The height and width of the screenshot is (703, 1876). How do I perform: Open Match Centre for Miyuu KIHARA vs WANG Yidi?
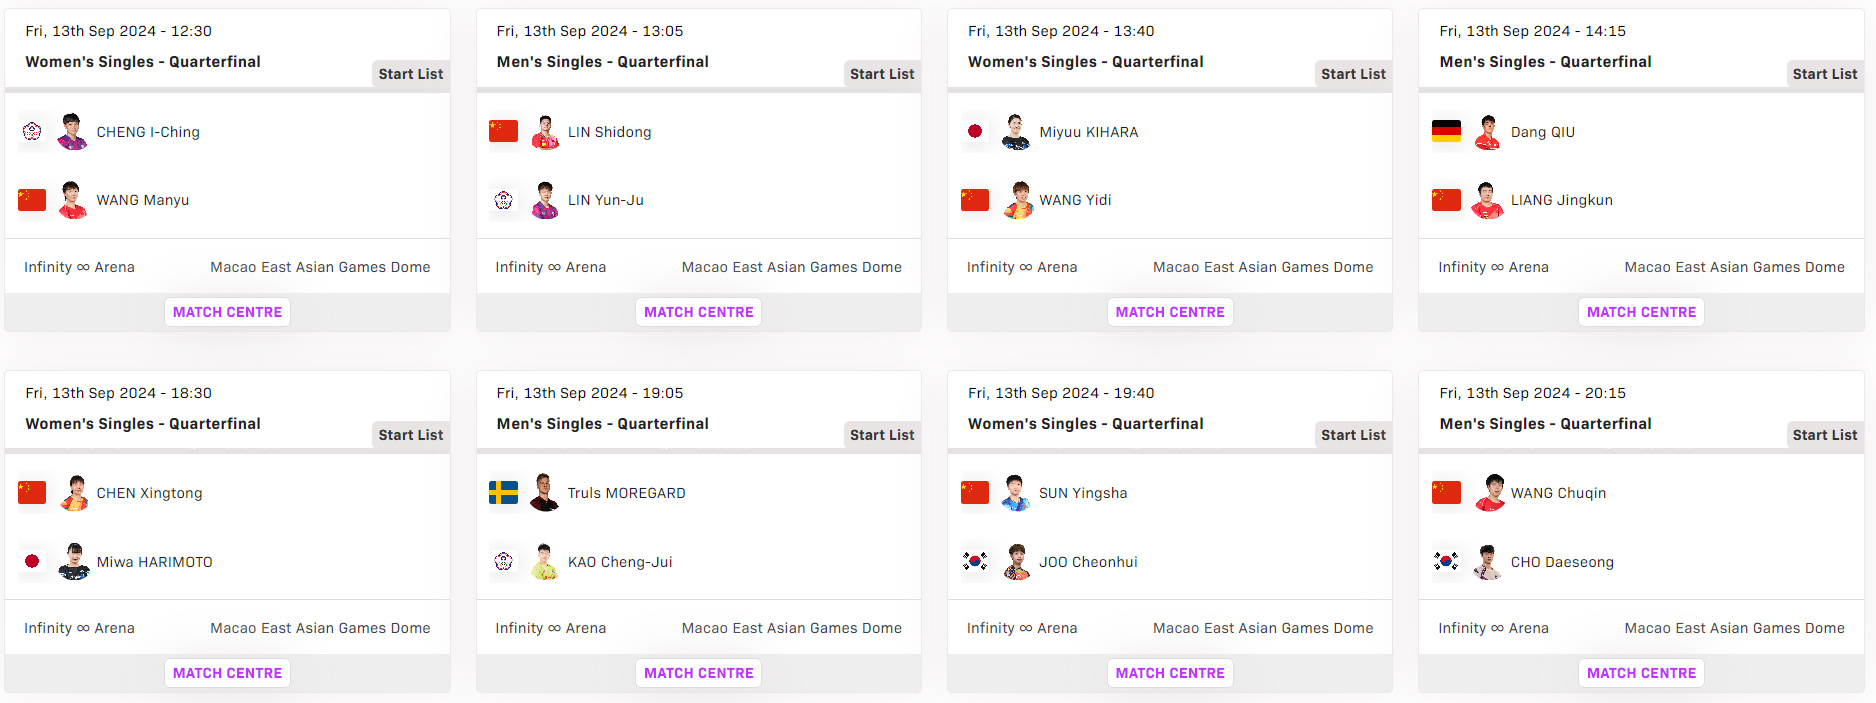1170,312
